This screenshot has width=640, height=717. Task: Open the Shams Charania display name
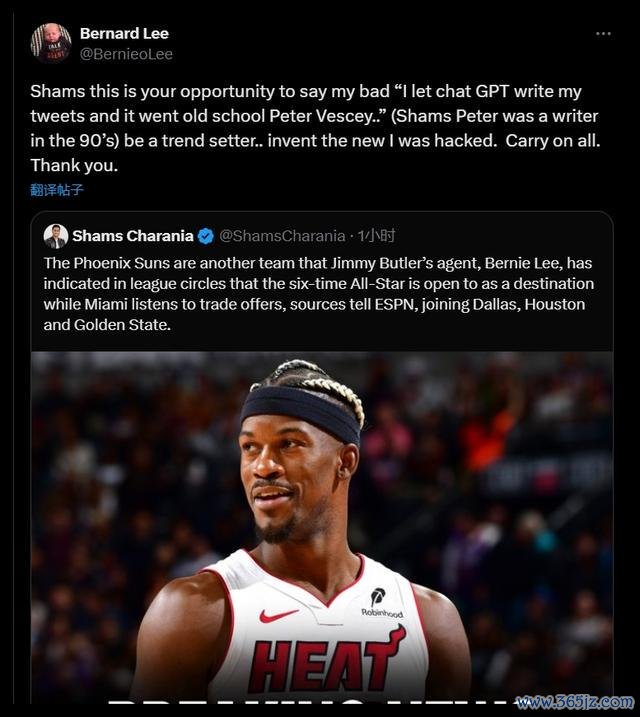[x=133, y=236]
